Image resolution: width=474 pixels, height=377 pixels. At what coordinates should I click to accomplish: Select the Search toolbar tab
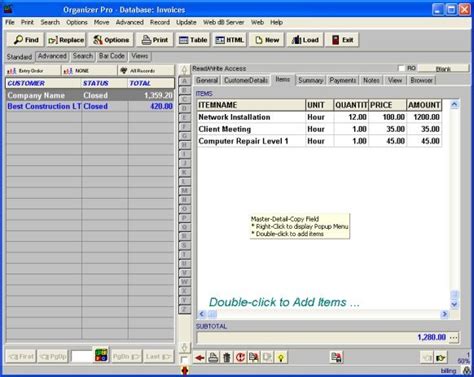point(83,56)
